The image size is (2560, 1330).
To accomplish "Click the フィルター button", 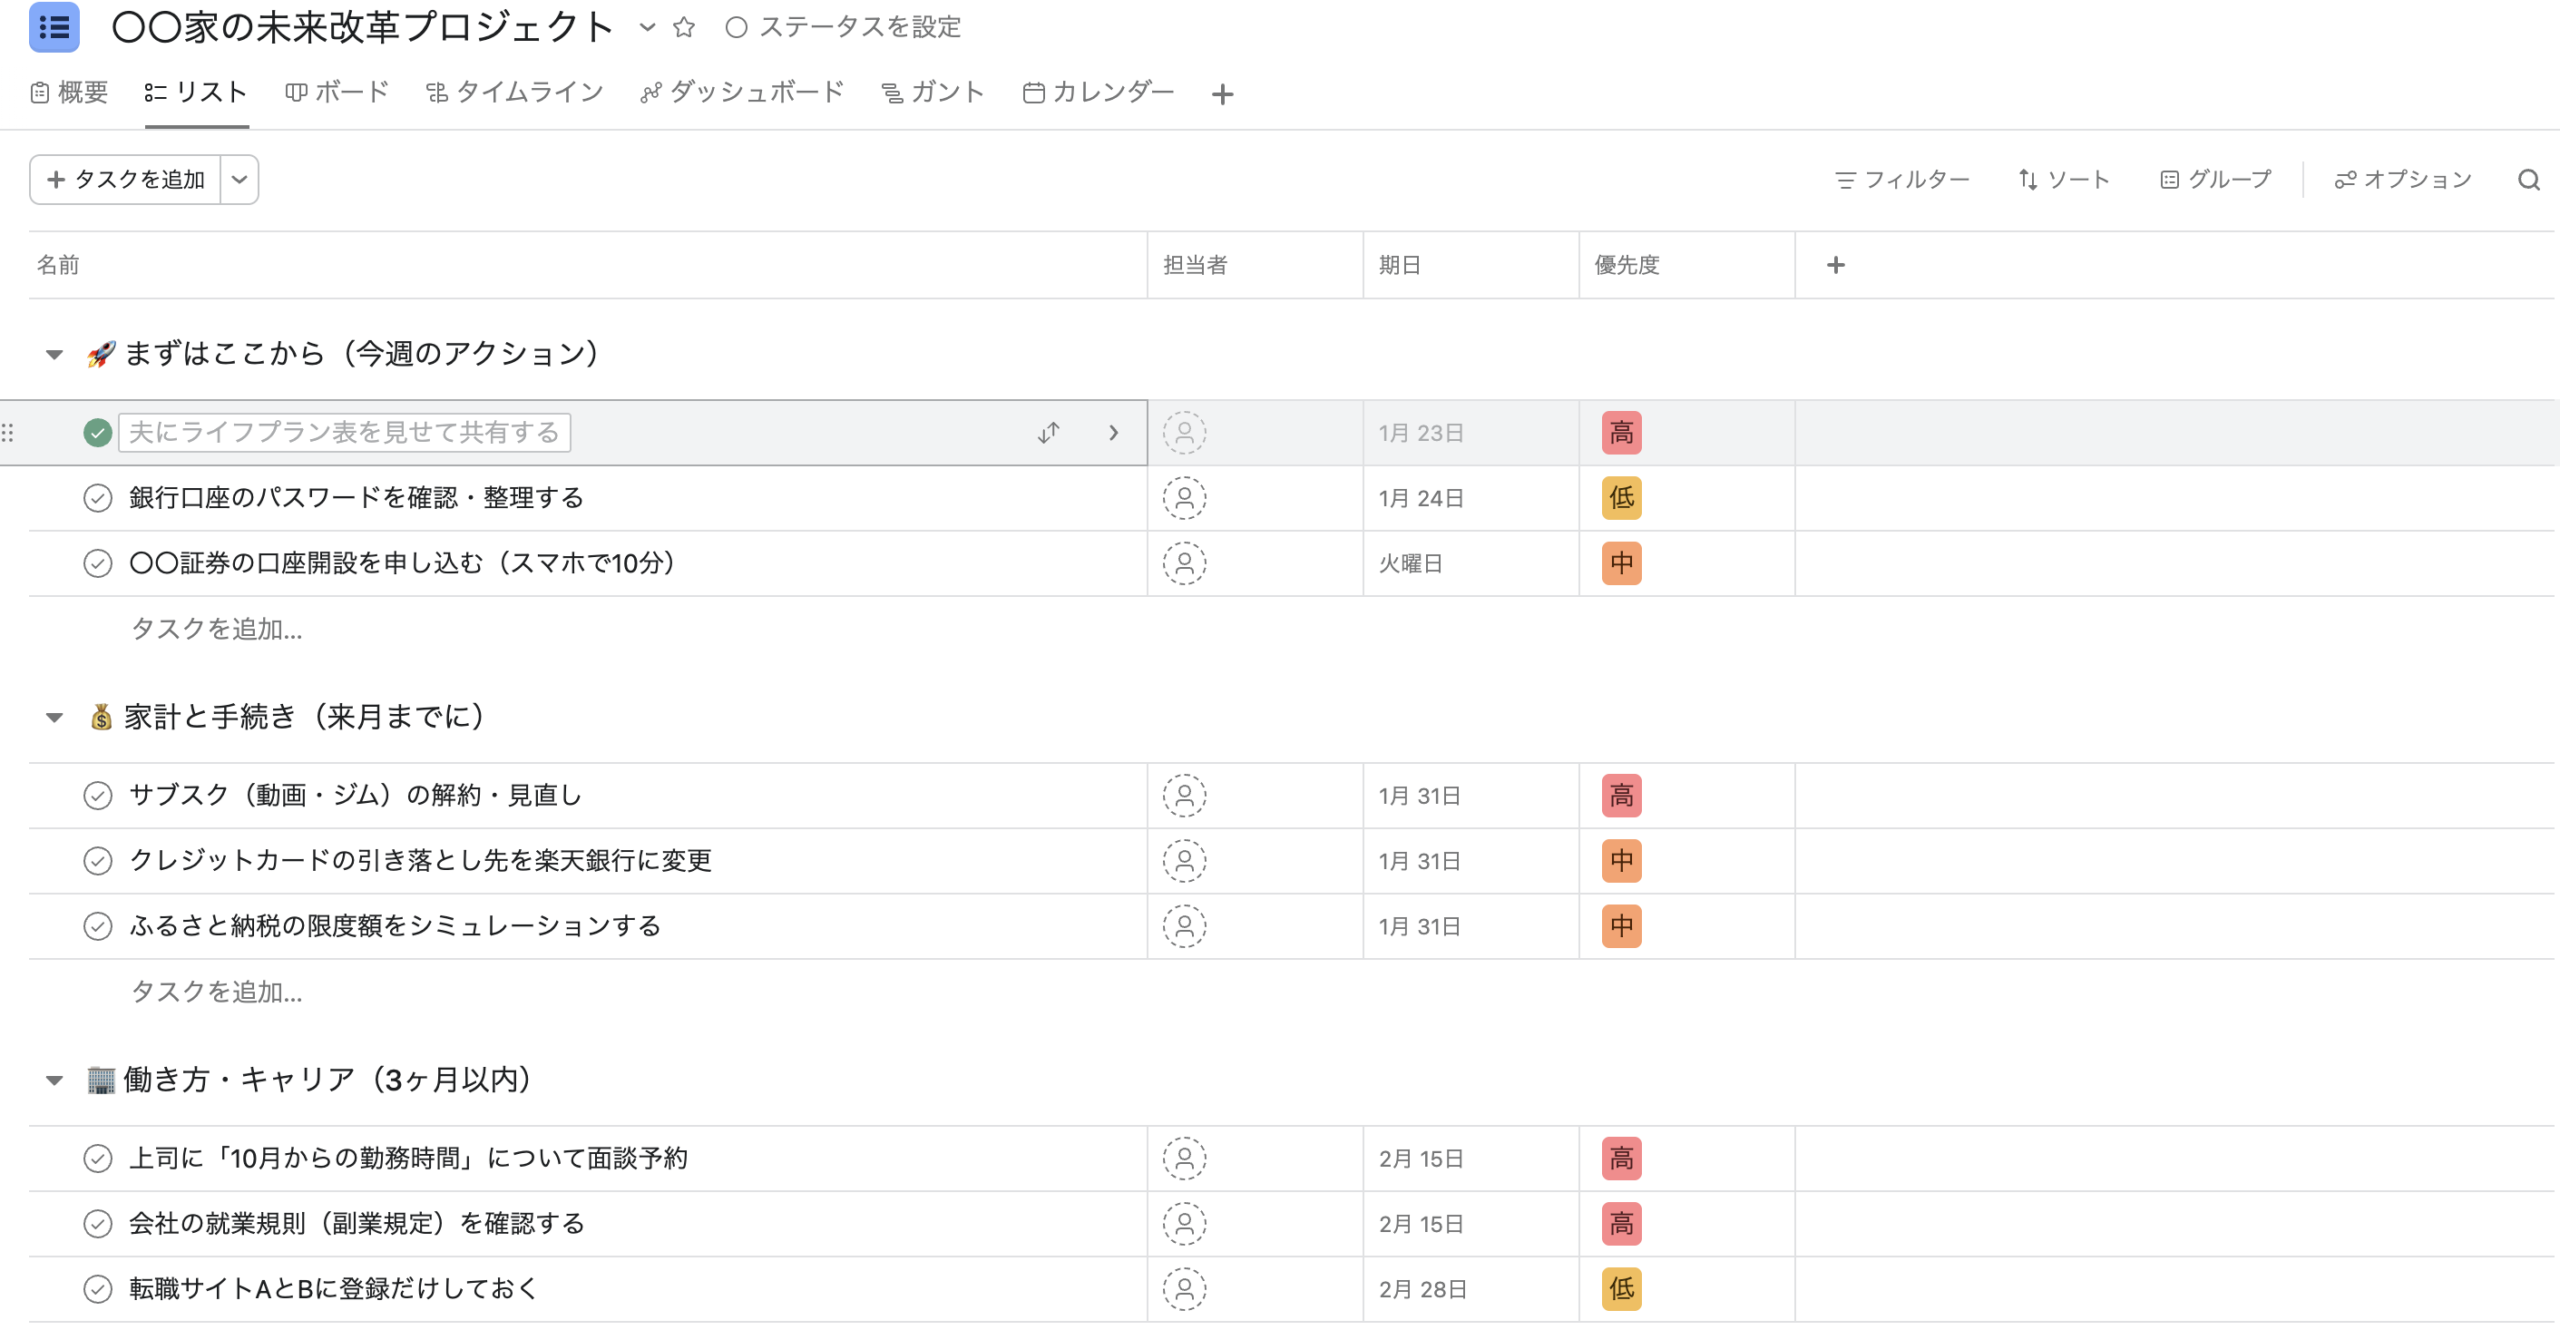I will click(1902, 180).
